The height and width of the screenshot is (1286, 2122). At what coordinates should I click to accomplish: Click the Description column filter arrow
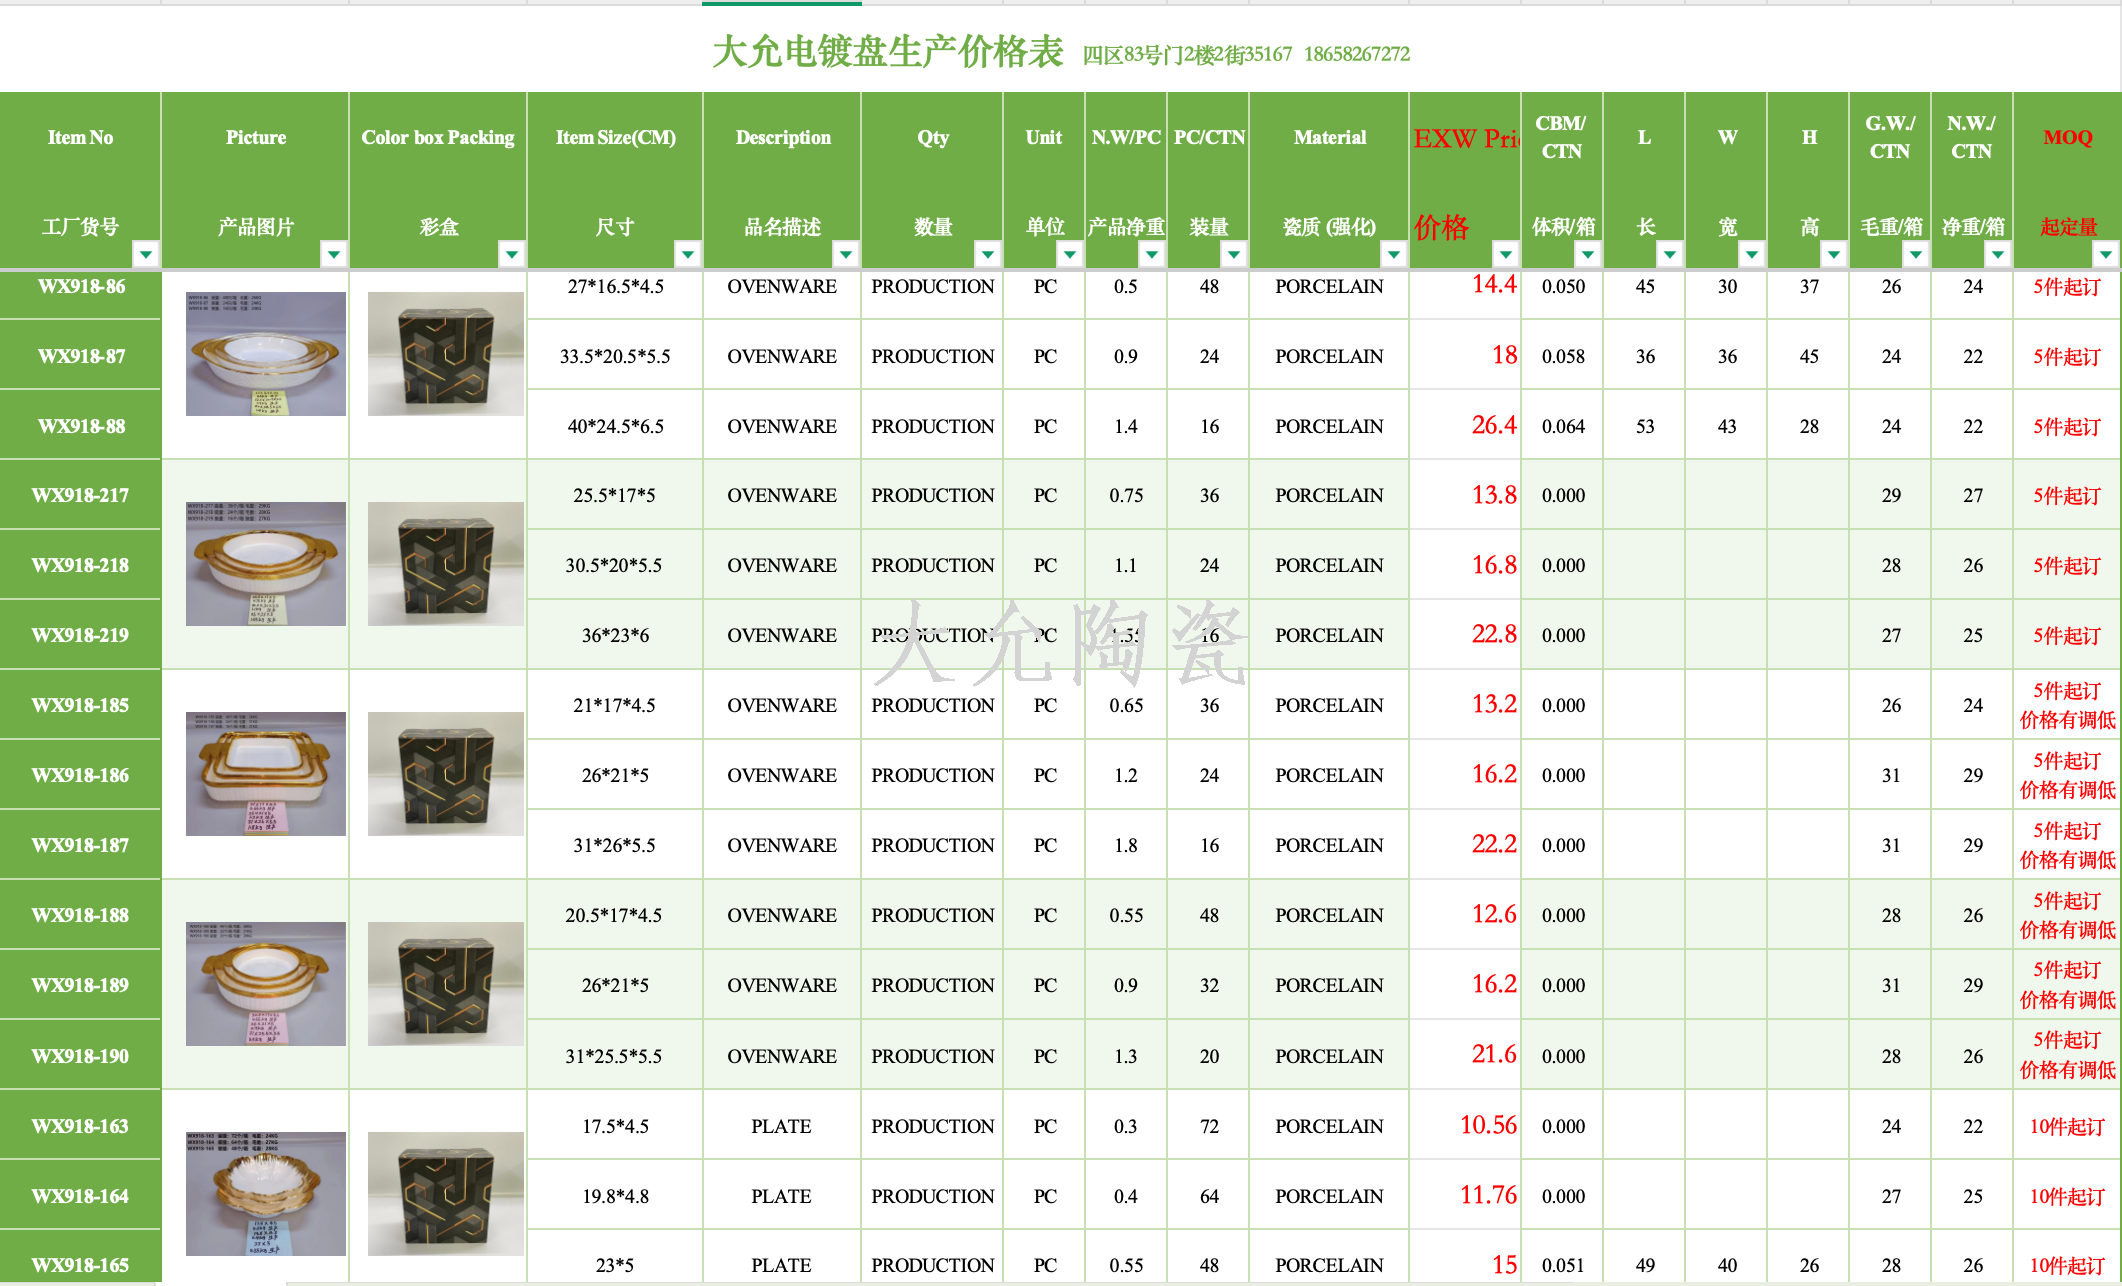pyautogui.click(x=846, y=254)
